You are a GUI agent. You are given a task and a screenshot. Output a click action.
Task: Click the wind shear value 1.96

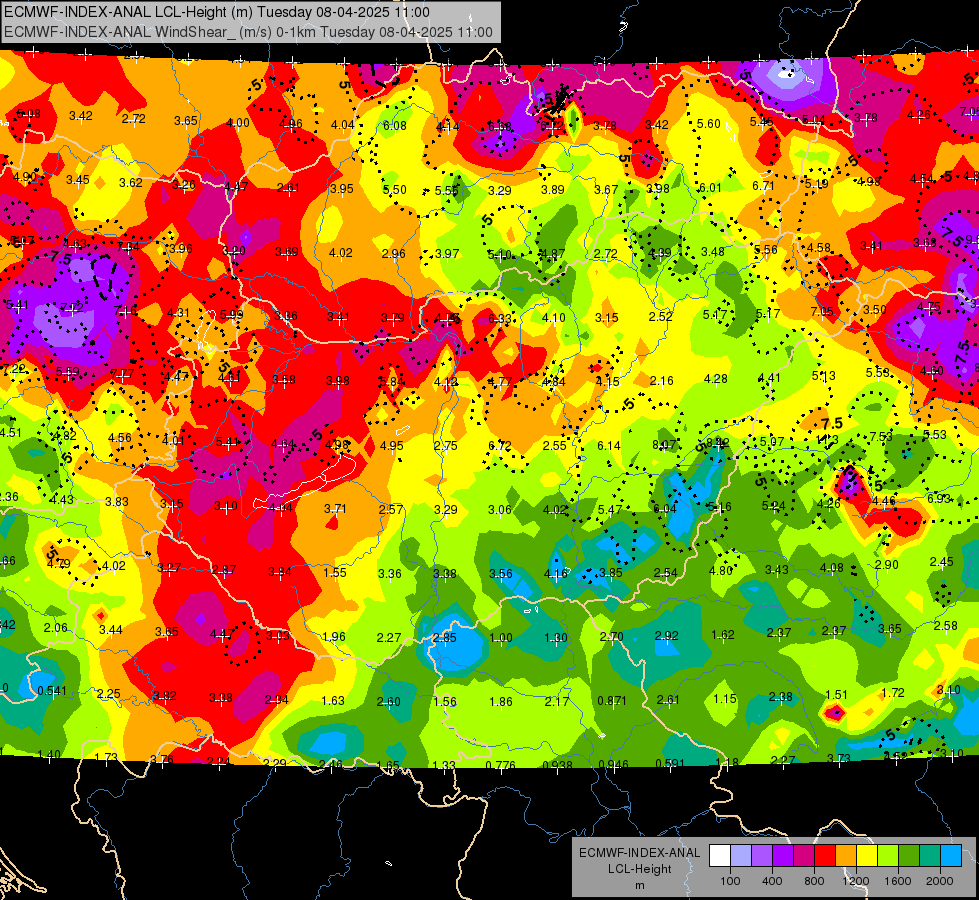(x=334, y=636)
